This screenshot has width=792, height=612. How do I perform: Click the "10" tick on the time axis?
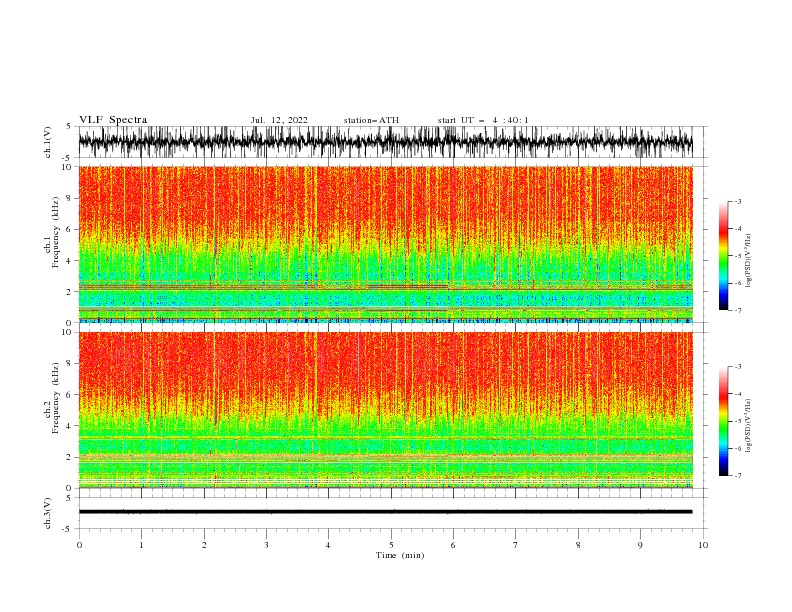click(703, 545)
